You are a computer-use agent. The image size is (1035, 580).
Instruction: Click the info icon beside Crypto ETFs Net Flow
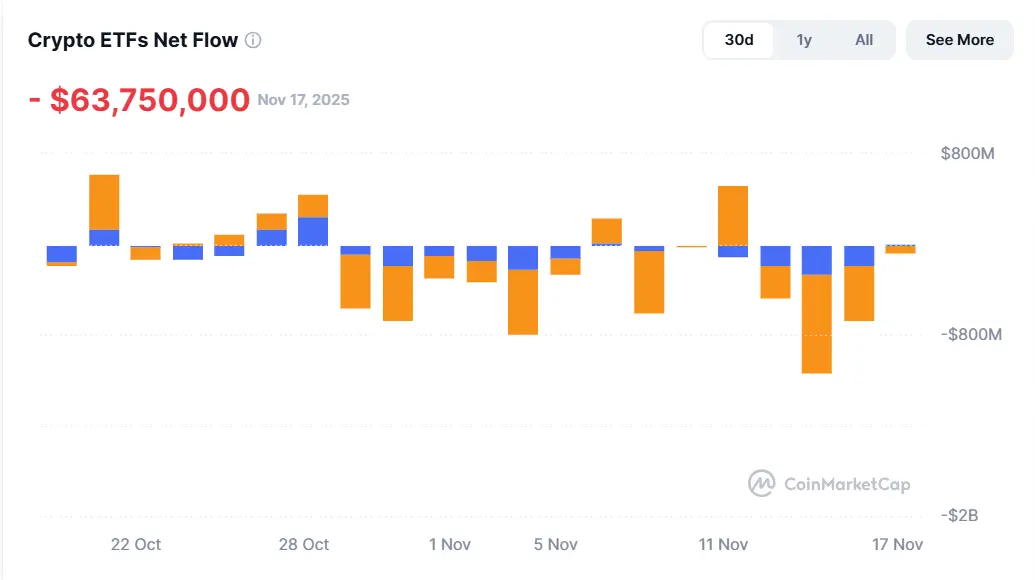pos(252,40)
